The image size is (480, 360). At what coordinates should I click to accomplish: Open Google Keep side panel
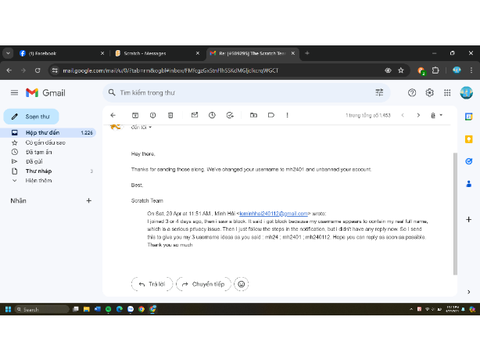pos(469,139)
